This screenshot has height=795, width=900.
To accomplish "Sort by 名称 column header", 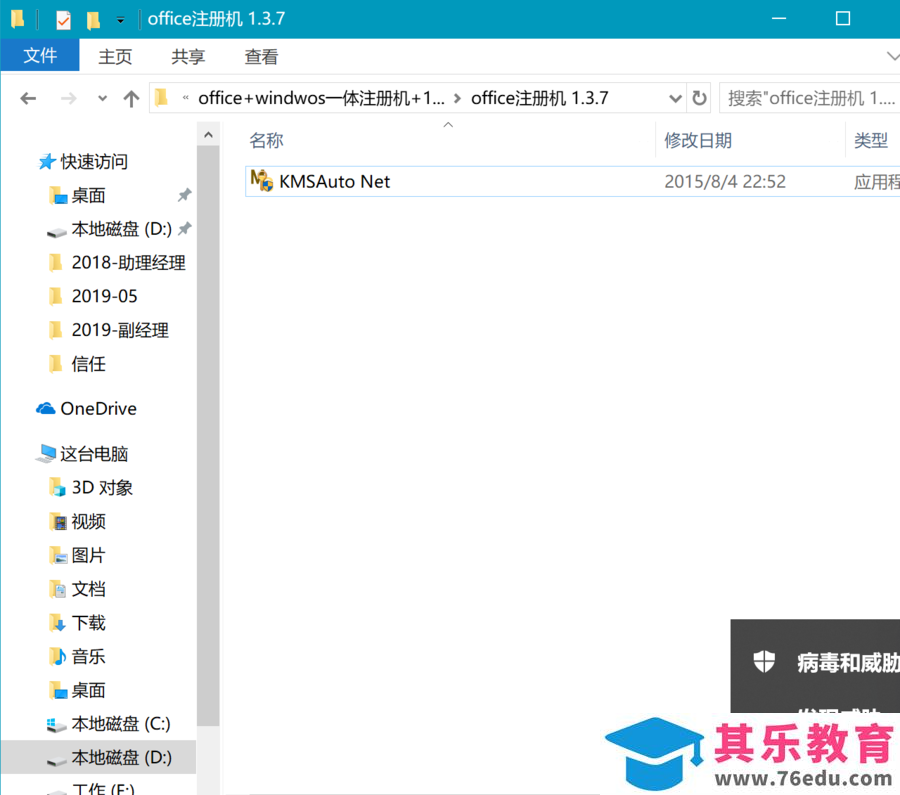I will pyautogui.click(x=266, y=141).
